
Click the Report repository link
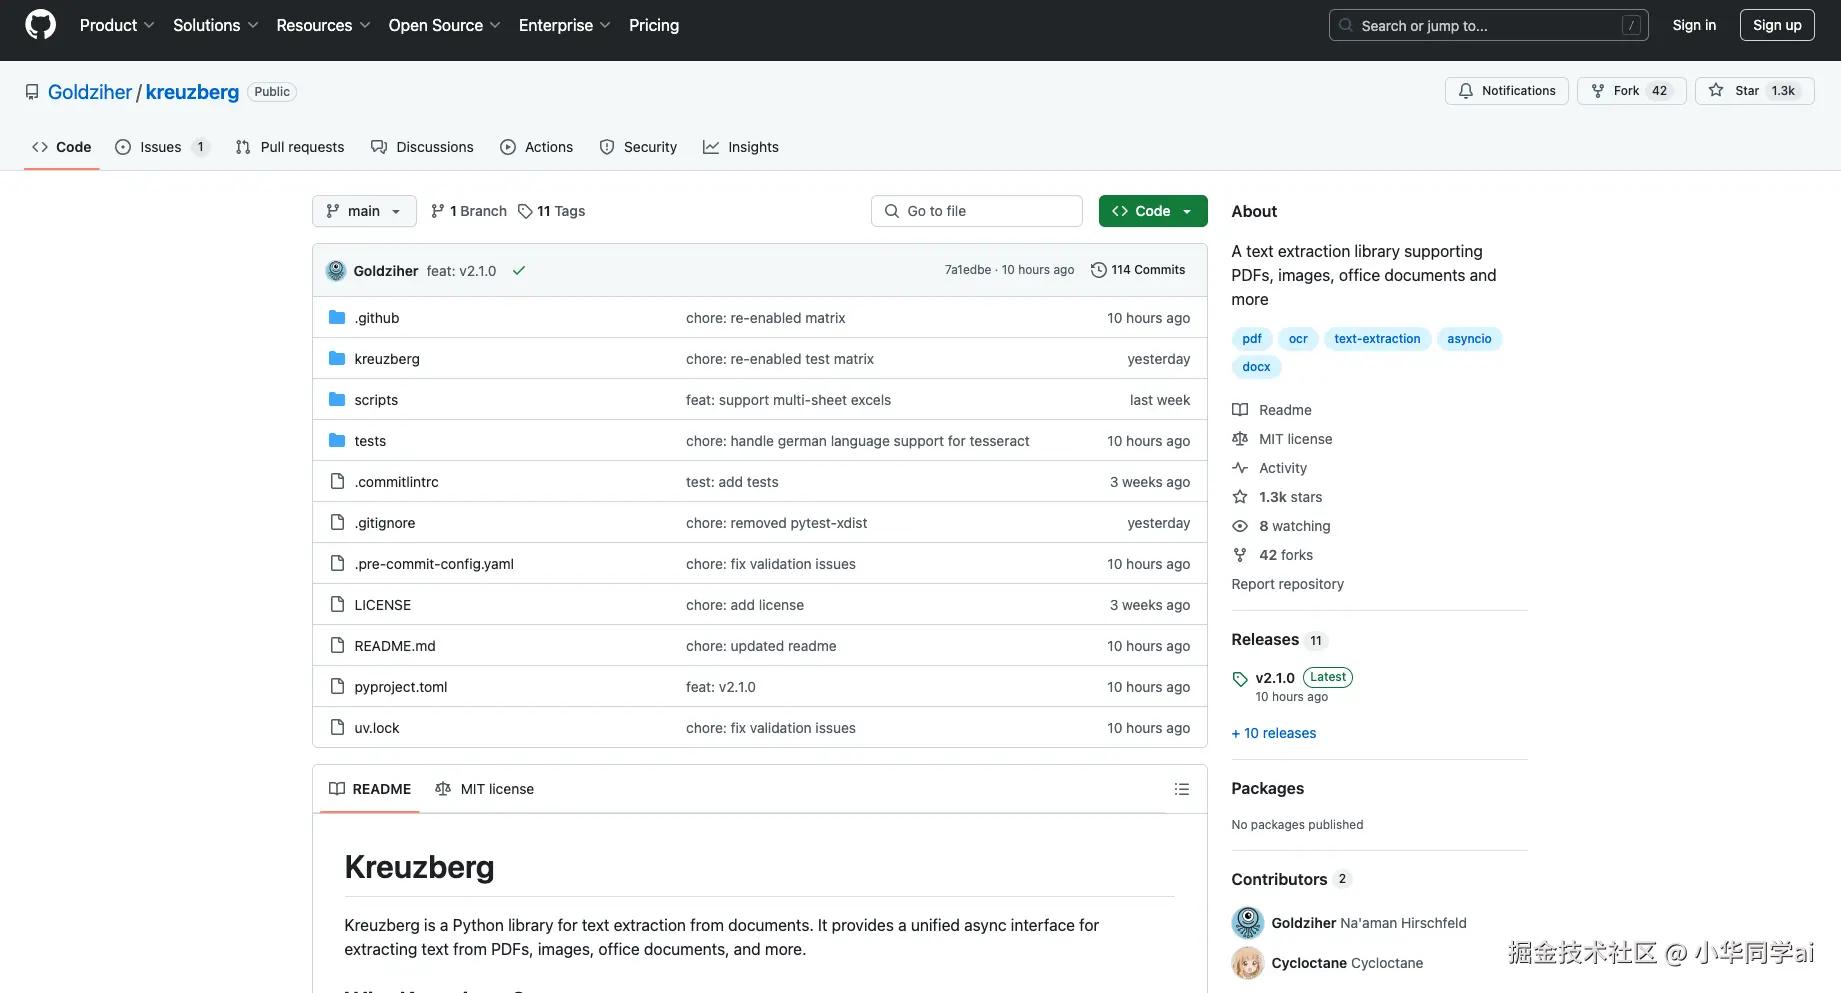pyautogui.click(x=1287, y=584)
